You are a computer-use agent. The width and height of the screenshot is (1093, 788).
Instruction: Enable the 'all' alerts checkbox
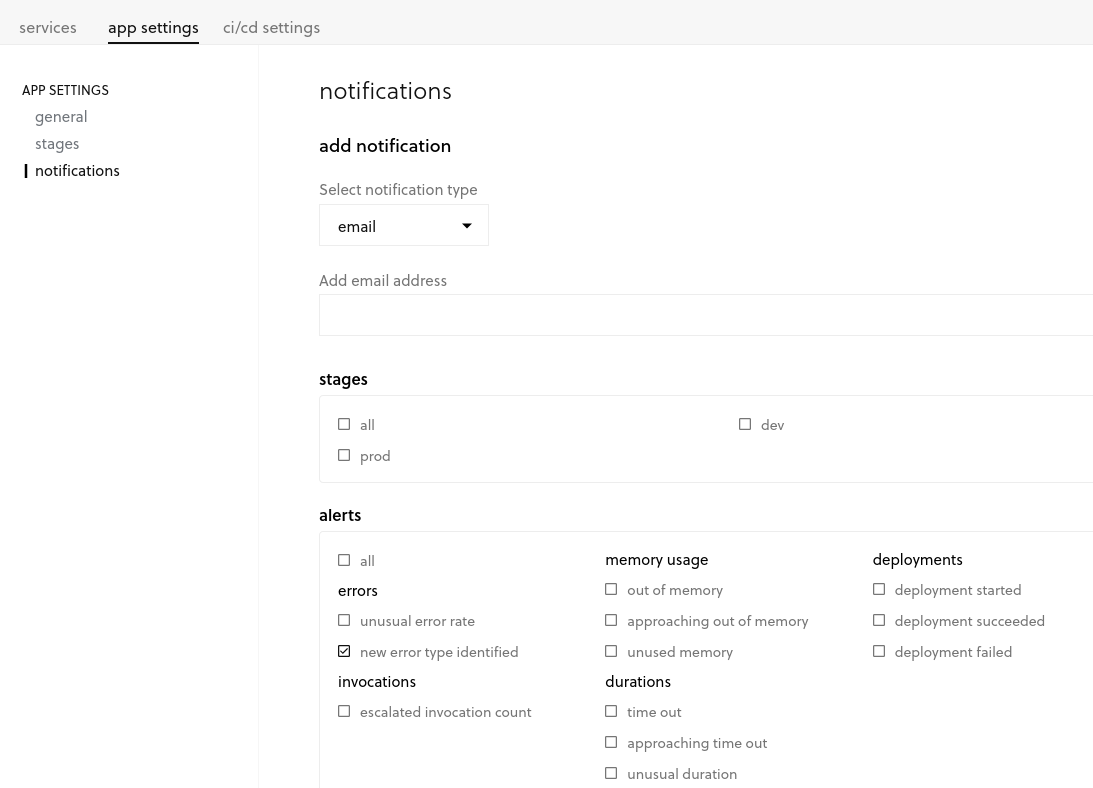344,560
